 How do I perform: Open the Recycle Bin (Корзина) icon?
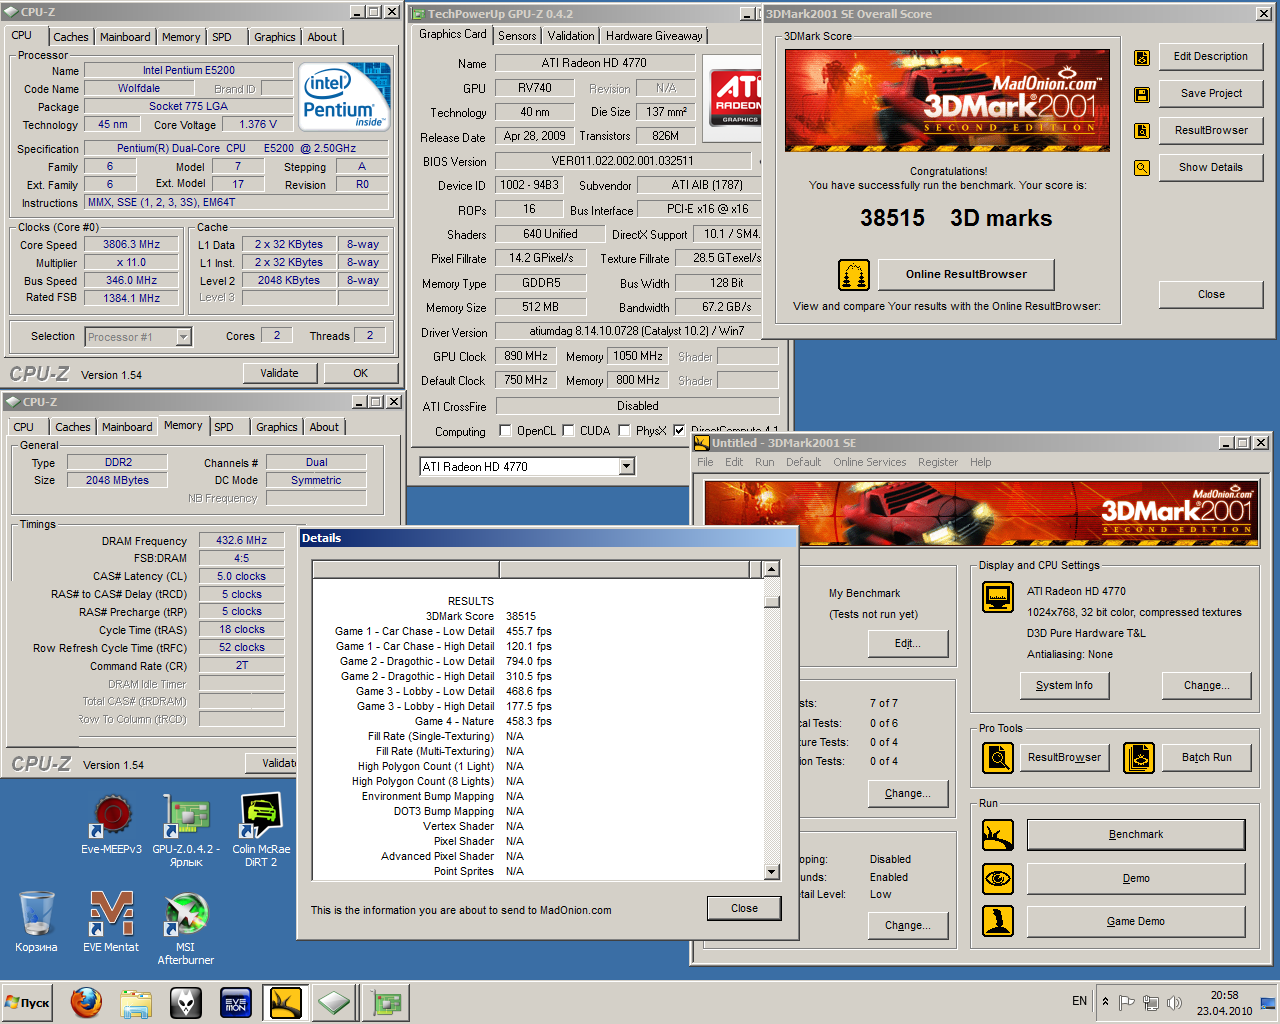(36, 921)
